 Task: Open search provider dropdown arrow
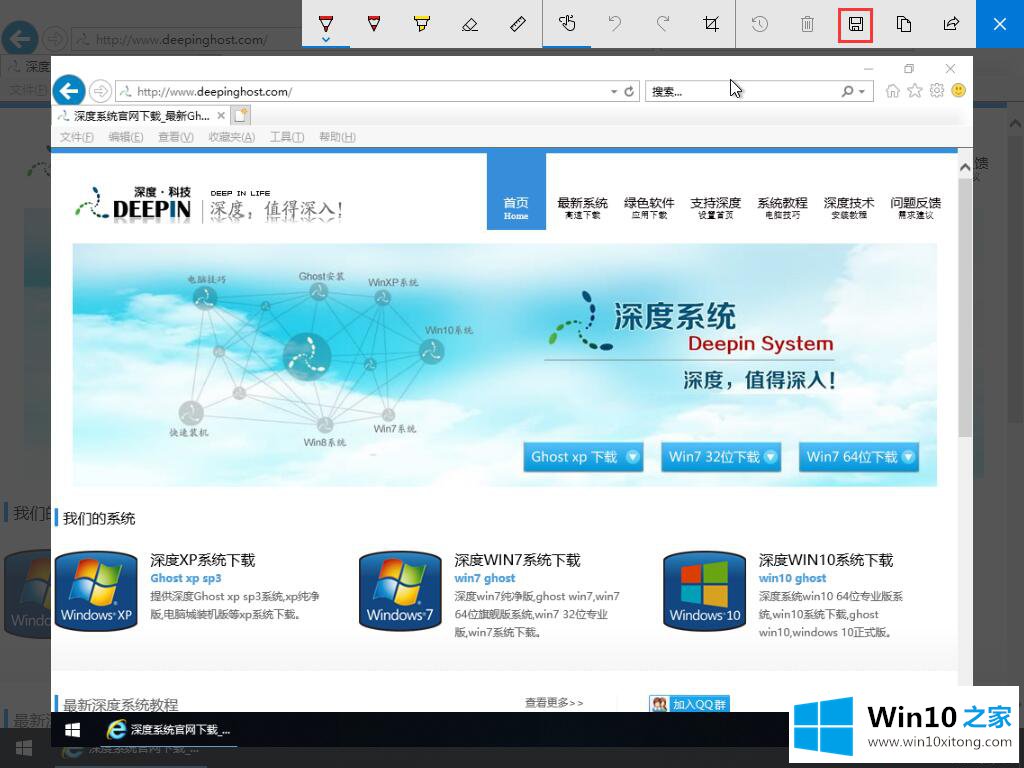coord(862,91)
